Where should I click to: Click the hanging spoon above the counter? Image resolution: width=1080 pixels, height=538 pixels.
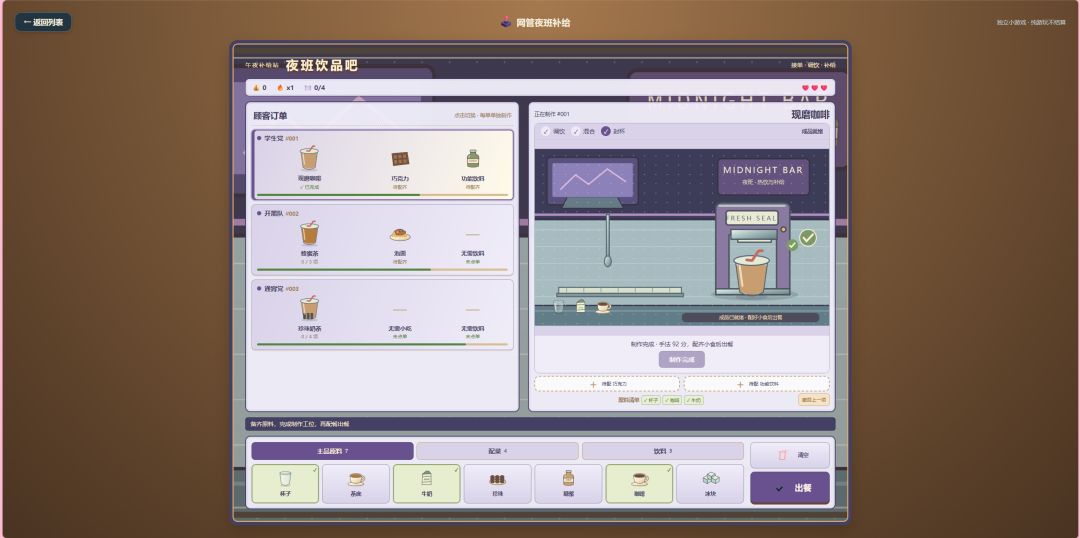pyautogui.click(x=608, y=240)
